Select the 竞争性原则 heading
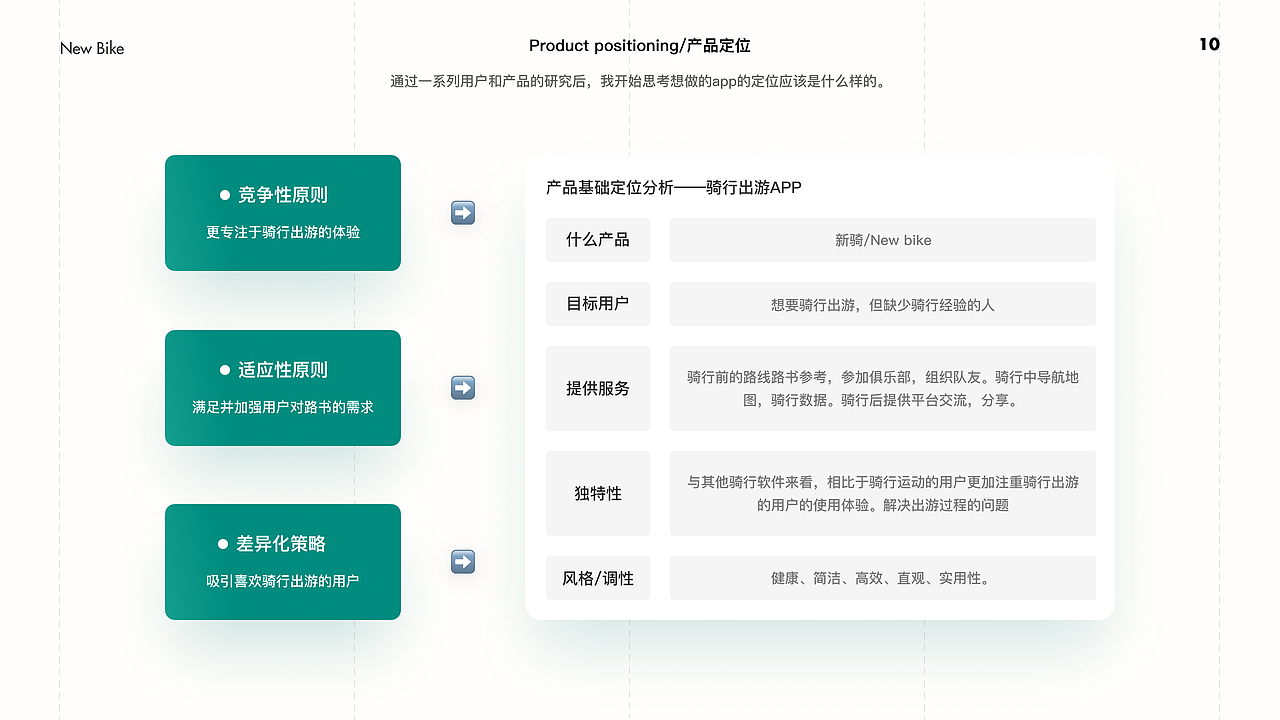 [283, 195]
